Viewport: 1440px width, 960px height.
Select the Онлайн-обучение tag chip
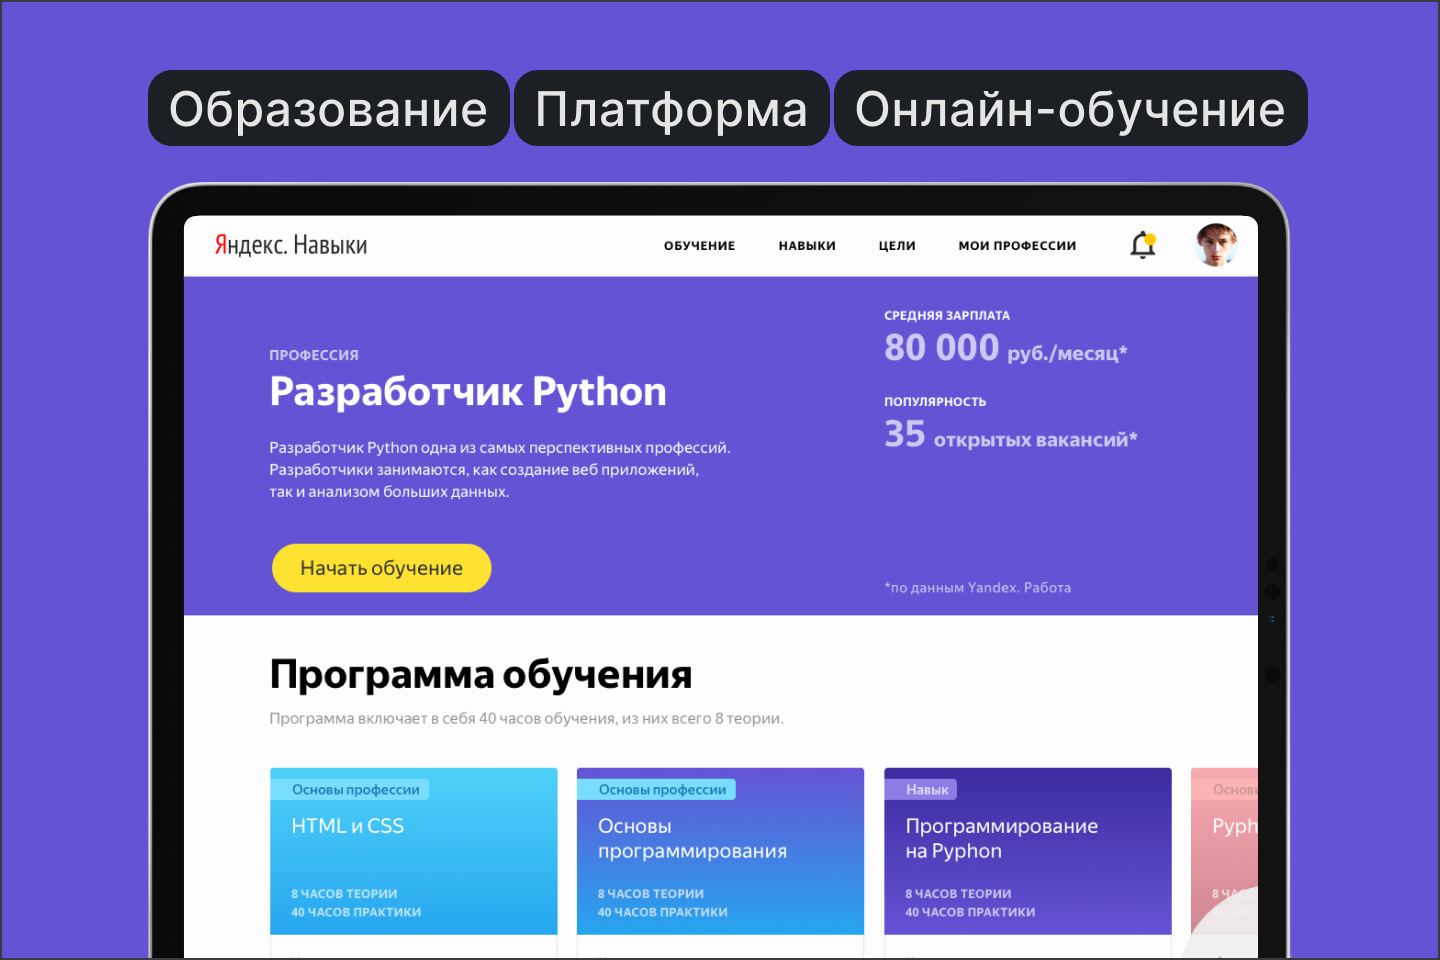click(x=1070, y=108)
